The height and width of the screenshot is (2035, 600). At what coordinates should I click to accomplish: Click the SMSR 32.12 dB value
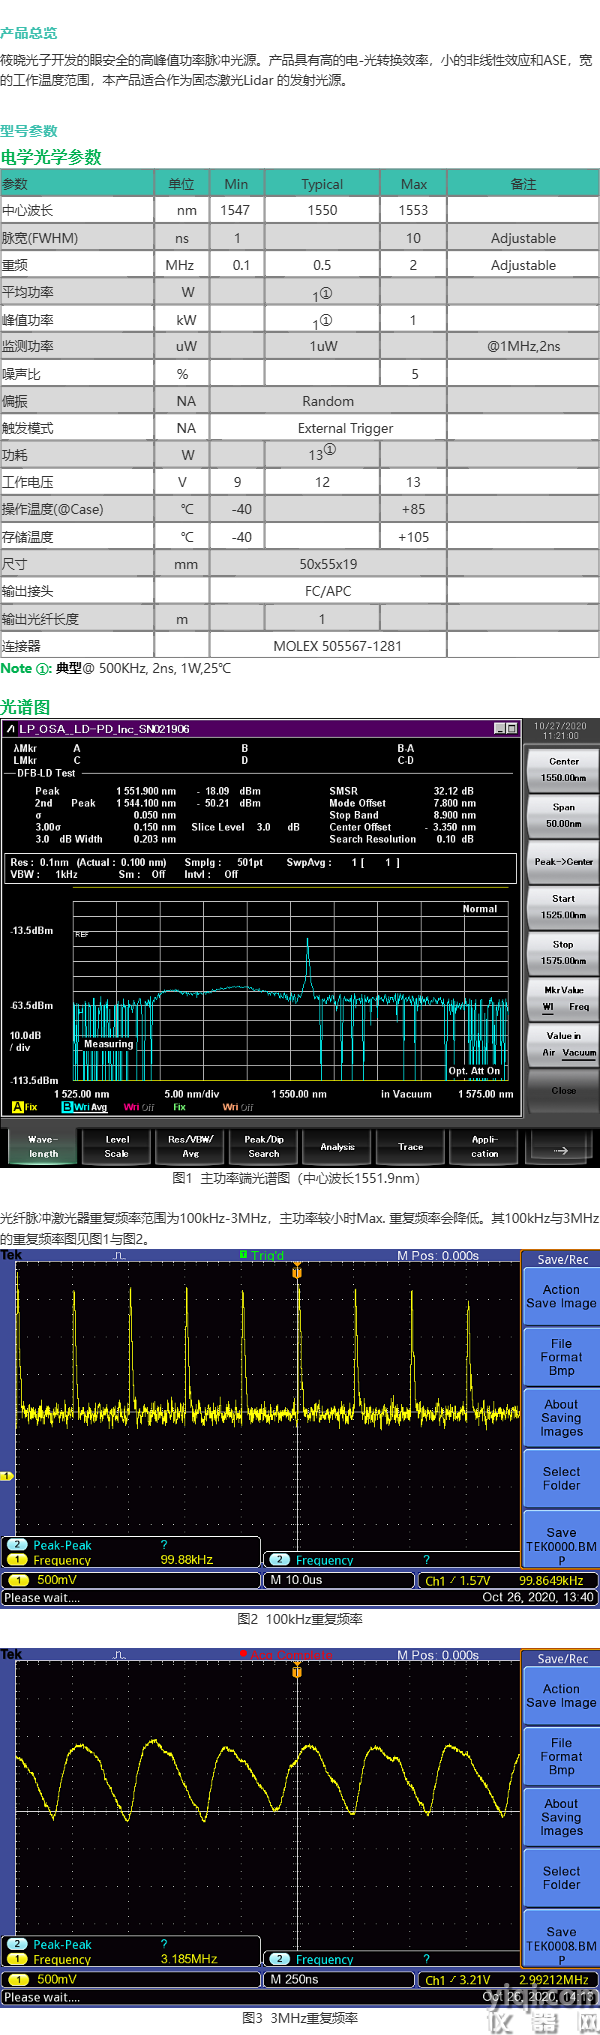click(453, 790)
